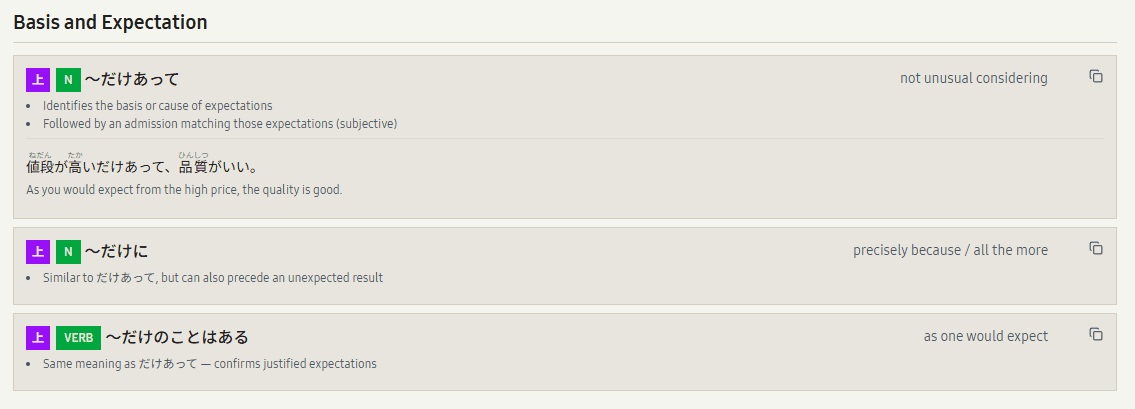Open the 〜だけに entry title
Viewport: 1135px width, 409px height.
click(117, 251)
